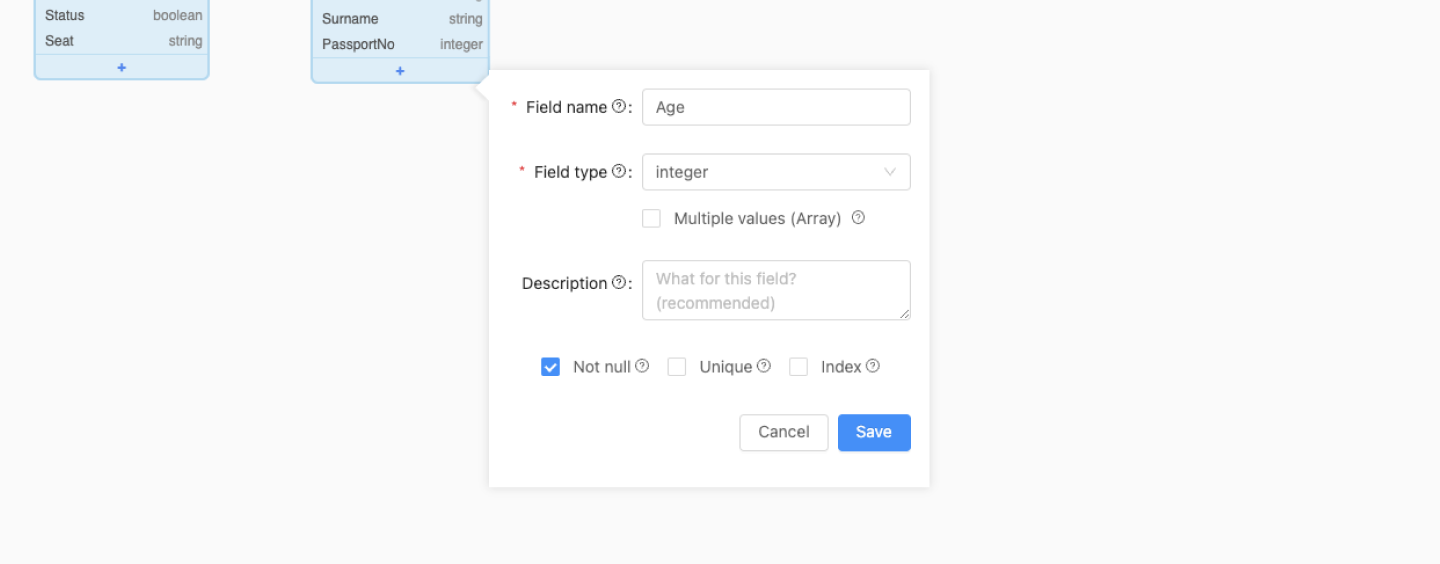Click help icon next to Unique
This screenshot has height=564, width=1440.
click(x=764, y=366)
